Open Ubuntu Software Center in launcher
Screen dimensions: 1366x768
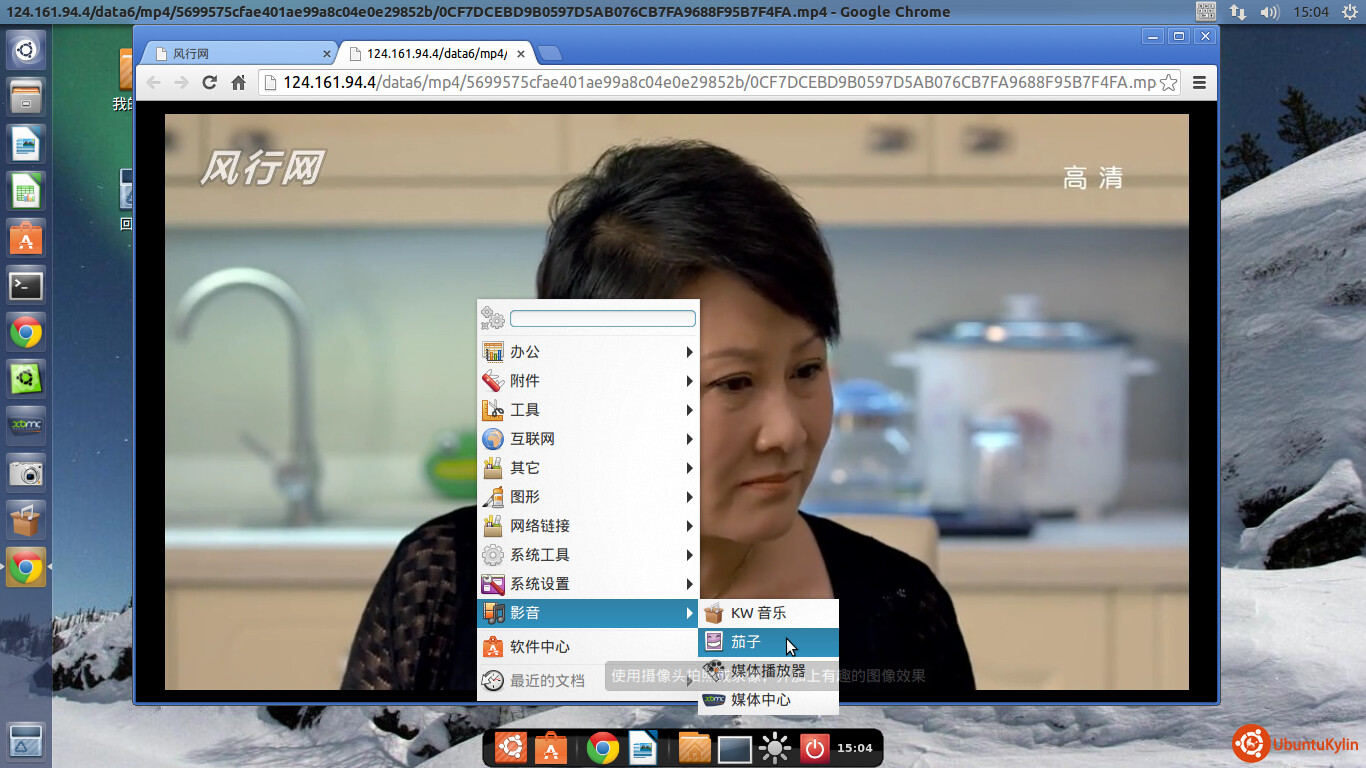26,239
